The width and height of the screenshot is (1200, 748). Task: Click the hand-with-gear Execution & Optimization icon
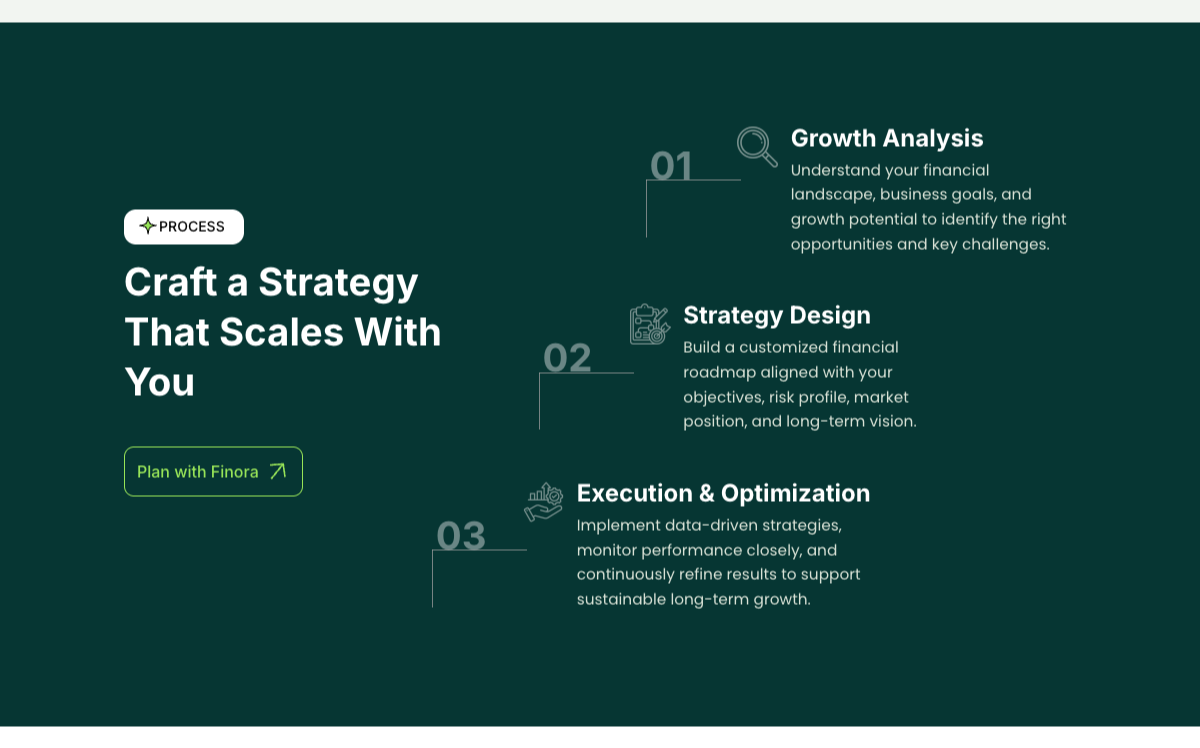point(543,502)
